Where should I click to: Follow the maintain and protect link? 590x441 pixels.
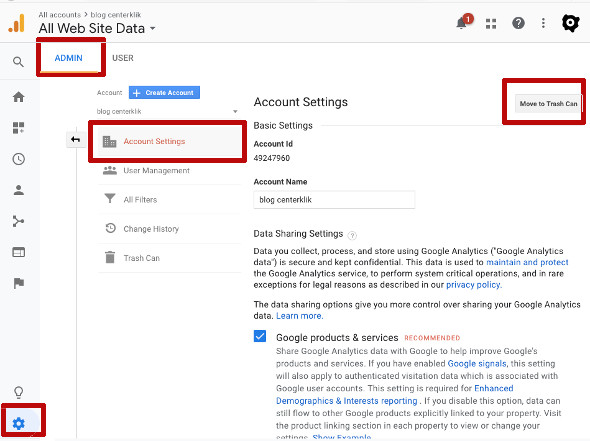(x=527, y=262)
